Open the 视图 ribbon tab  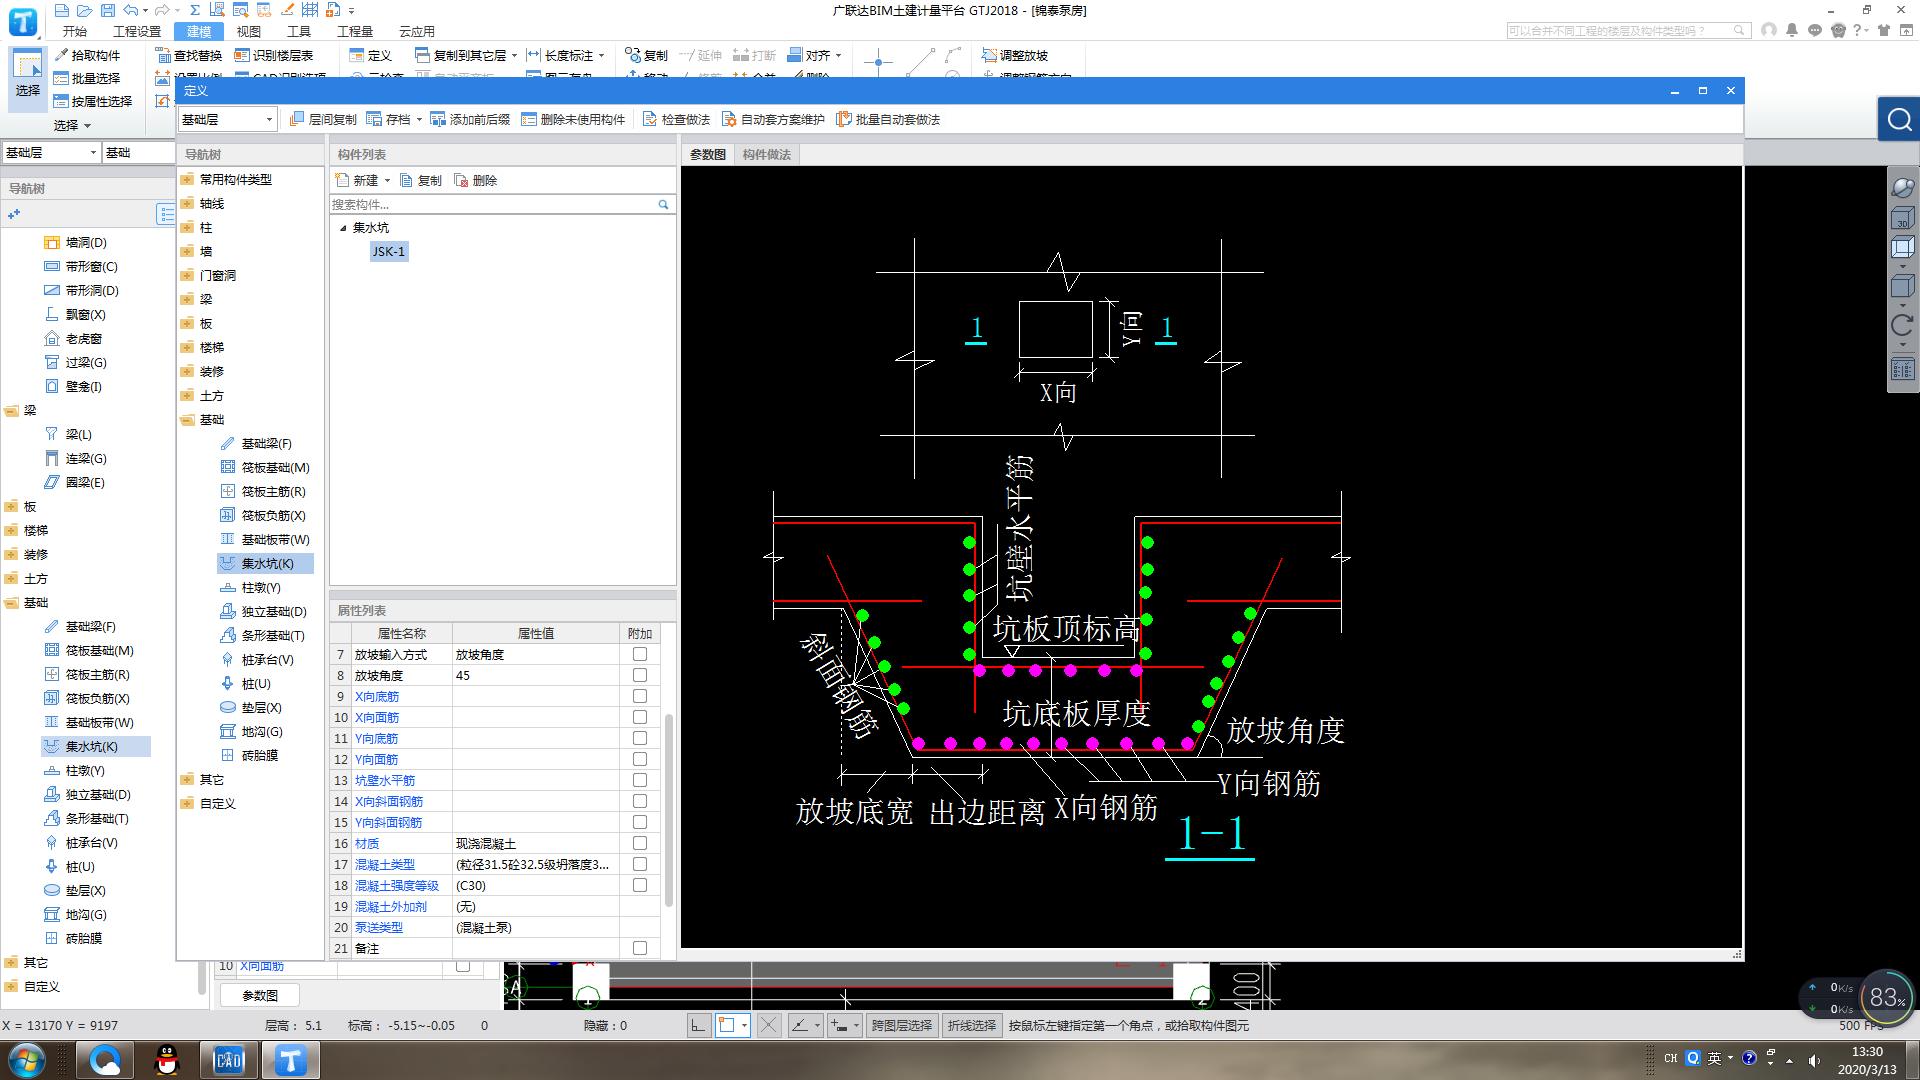point(249,31)
